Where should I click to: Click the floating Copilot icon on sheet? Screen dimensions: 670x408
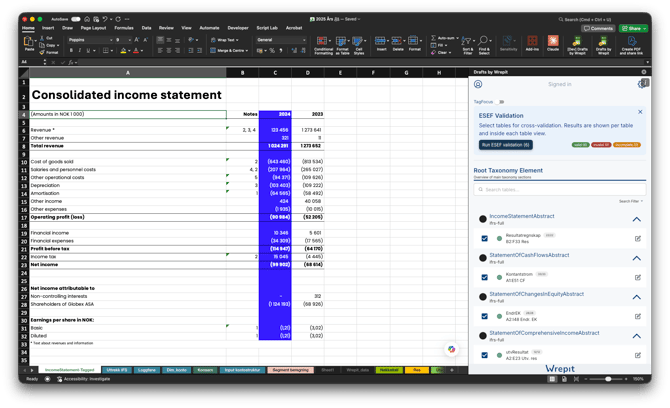pos(451,349)
